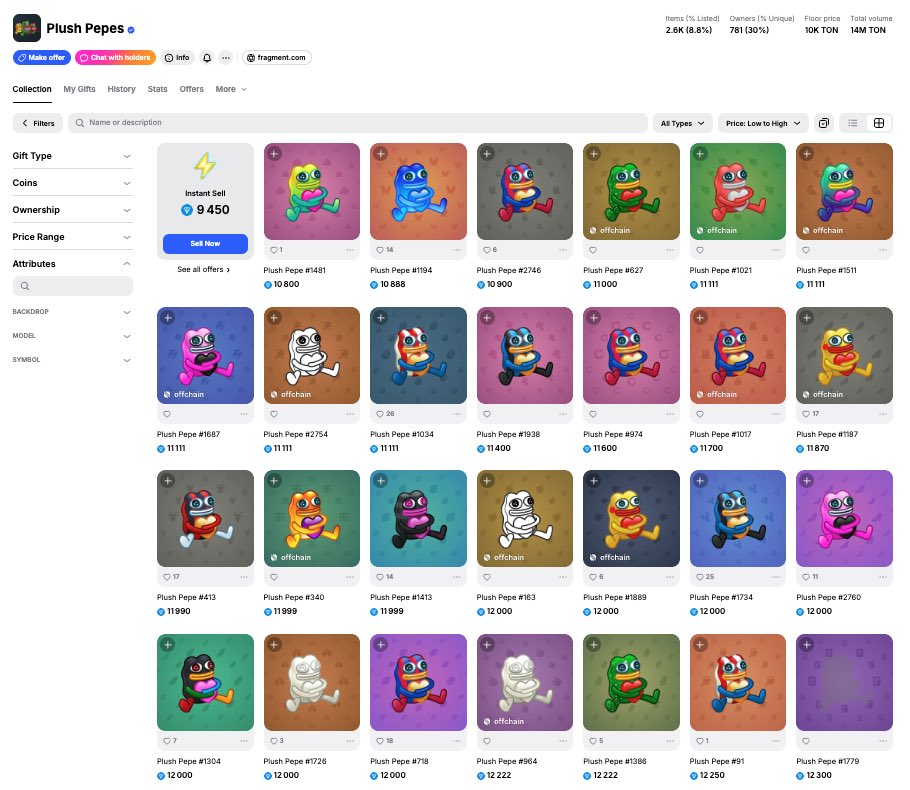Expand the Gift Type filter
The width and height of the screenshot is (910, 790).
(73, 156)
